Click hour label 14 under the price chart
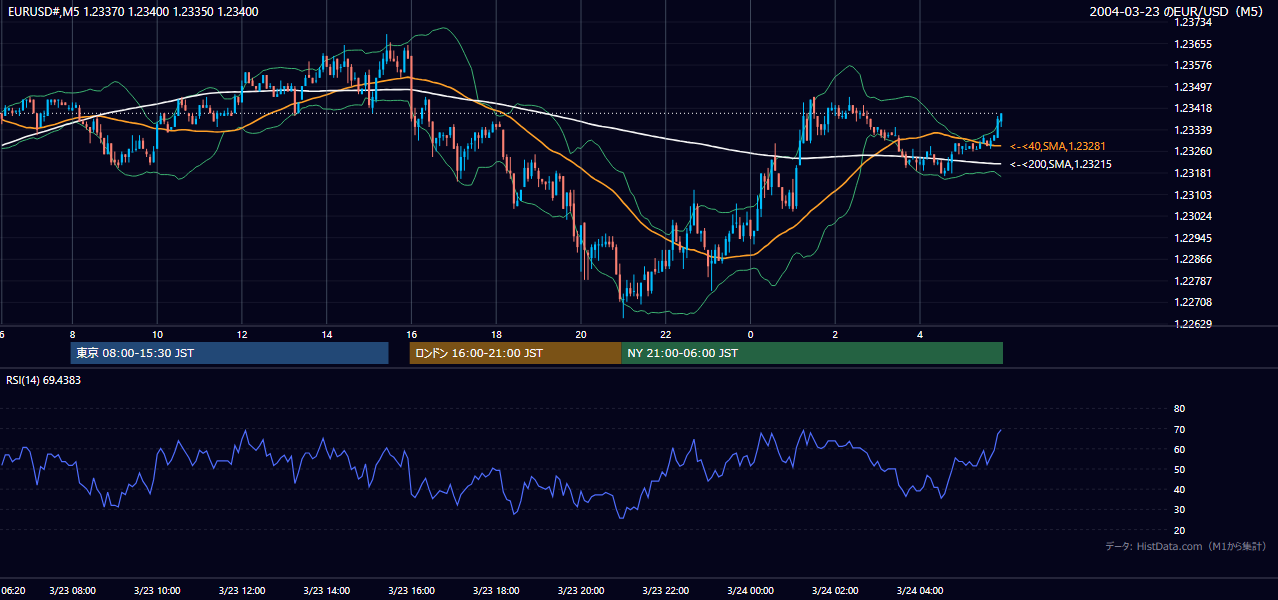 click(x=327, y=334)
